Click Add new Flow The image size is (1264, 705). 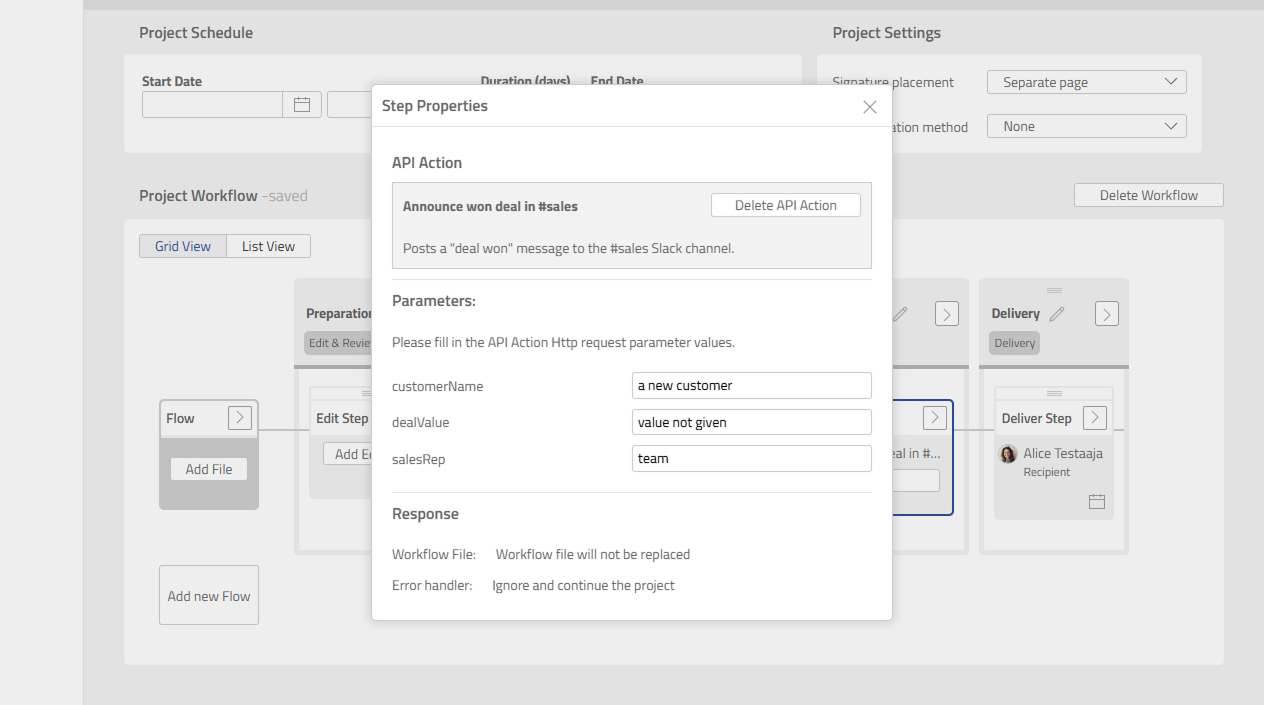click(209, 596)
